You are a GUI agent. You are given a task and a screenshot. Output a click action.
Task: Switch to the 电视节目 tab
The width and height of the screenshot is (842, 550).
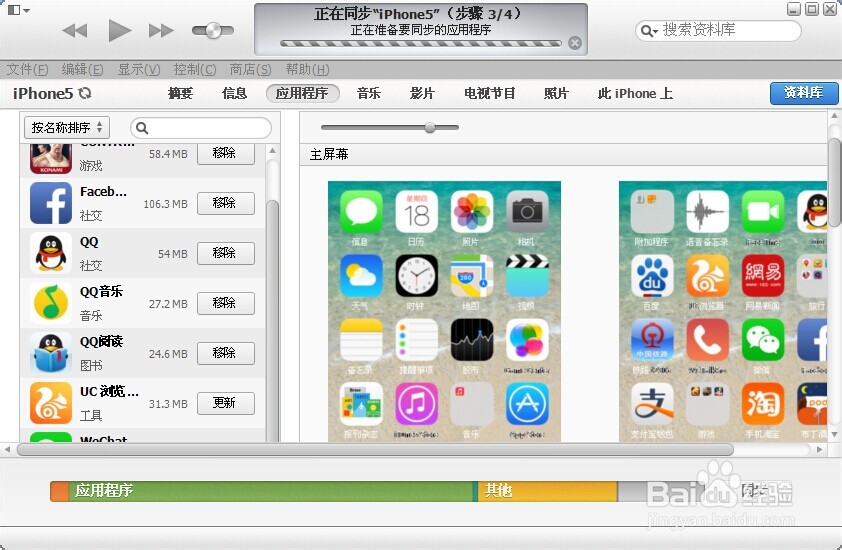click(x=490, y=93)
